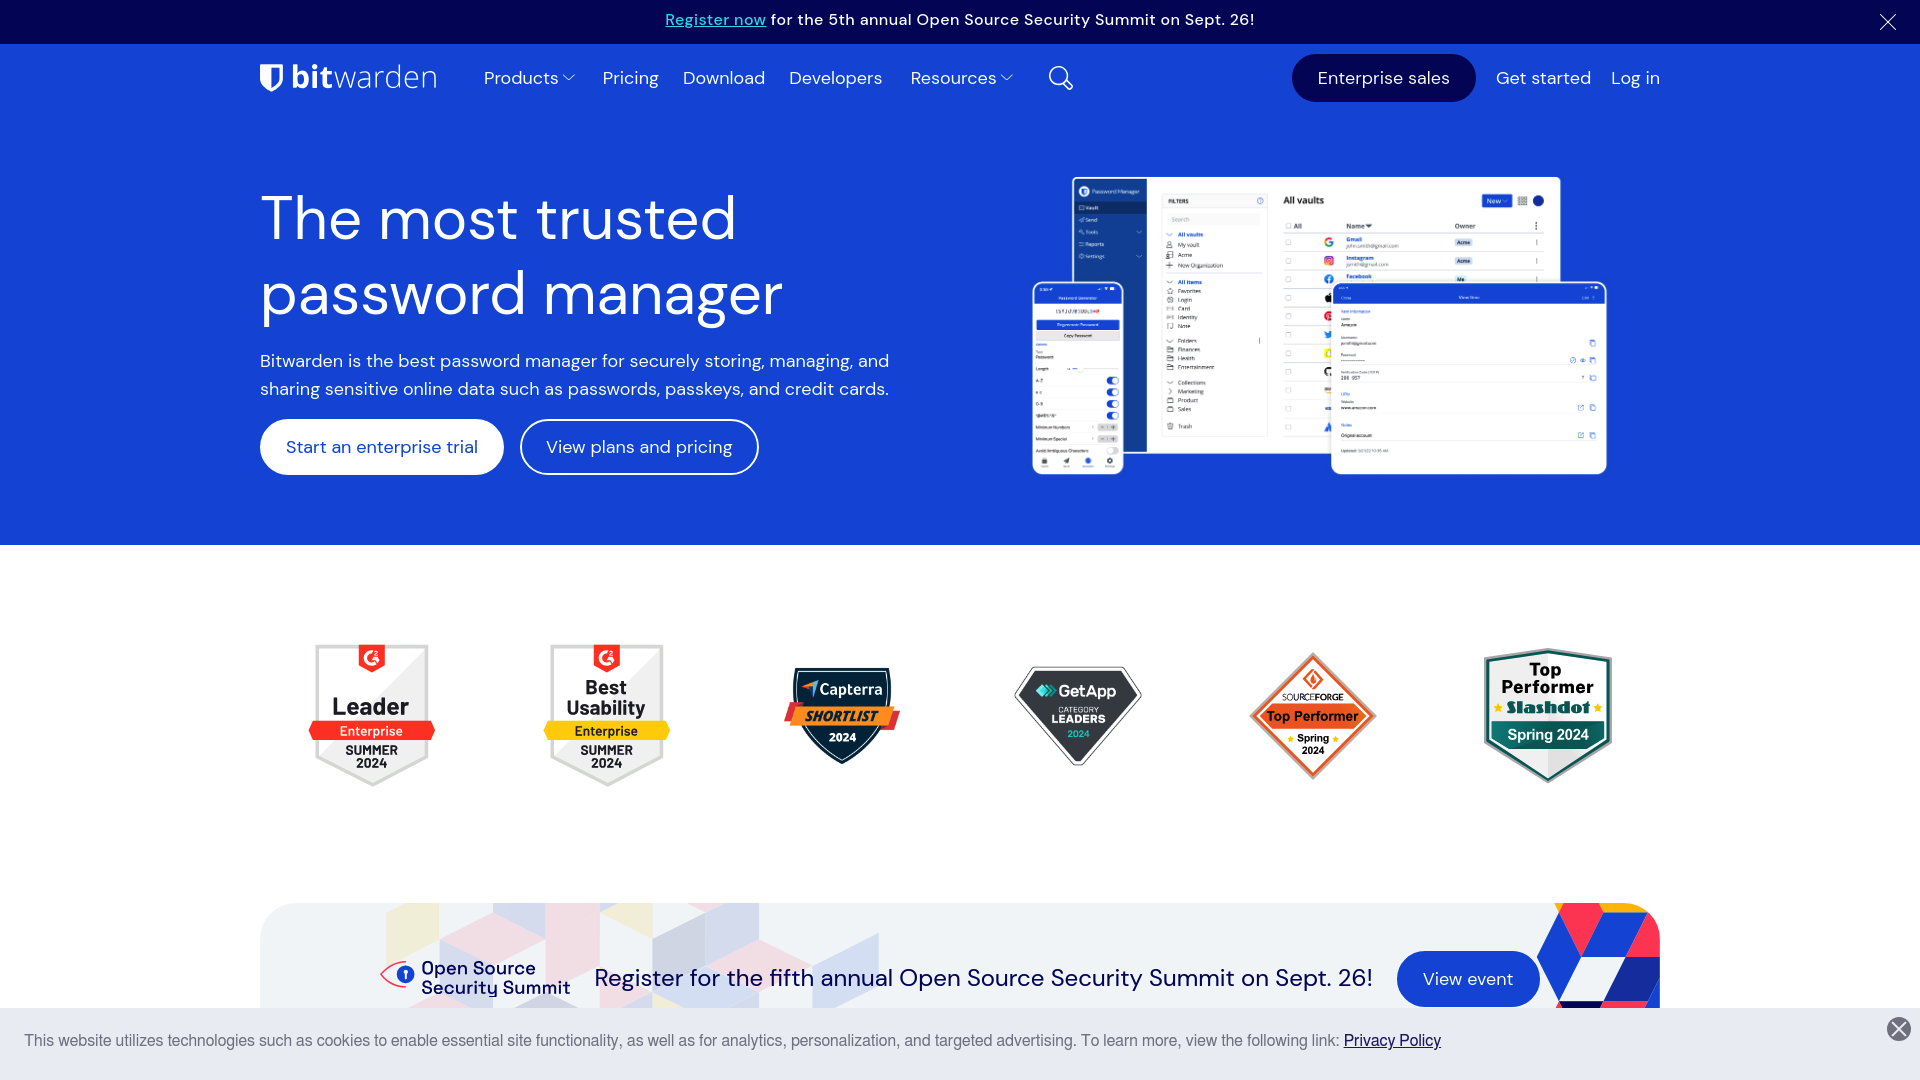Click the search magnifying glass icon

click(1060, 78)
